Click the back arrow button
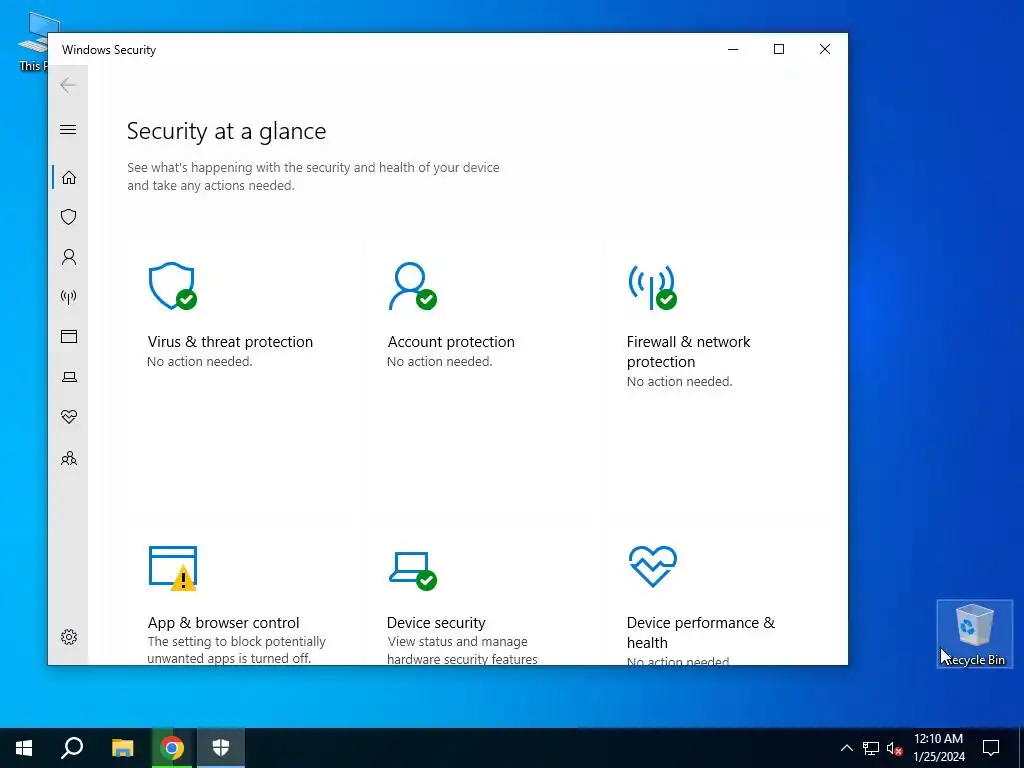The height and width of the screenshot is (768, 1024). pyautogui.click(x=68, y=85)
